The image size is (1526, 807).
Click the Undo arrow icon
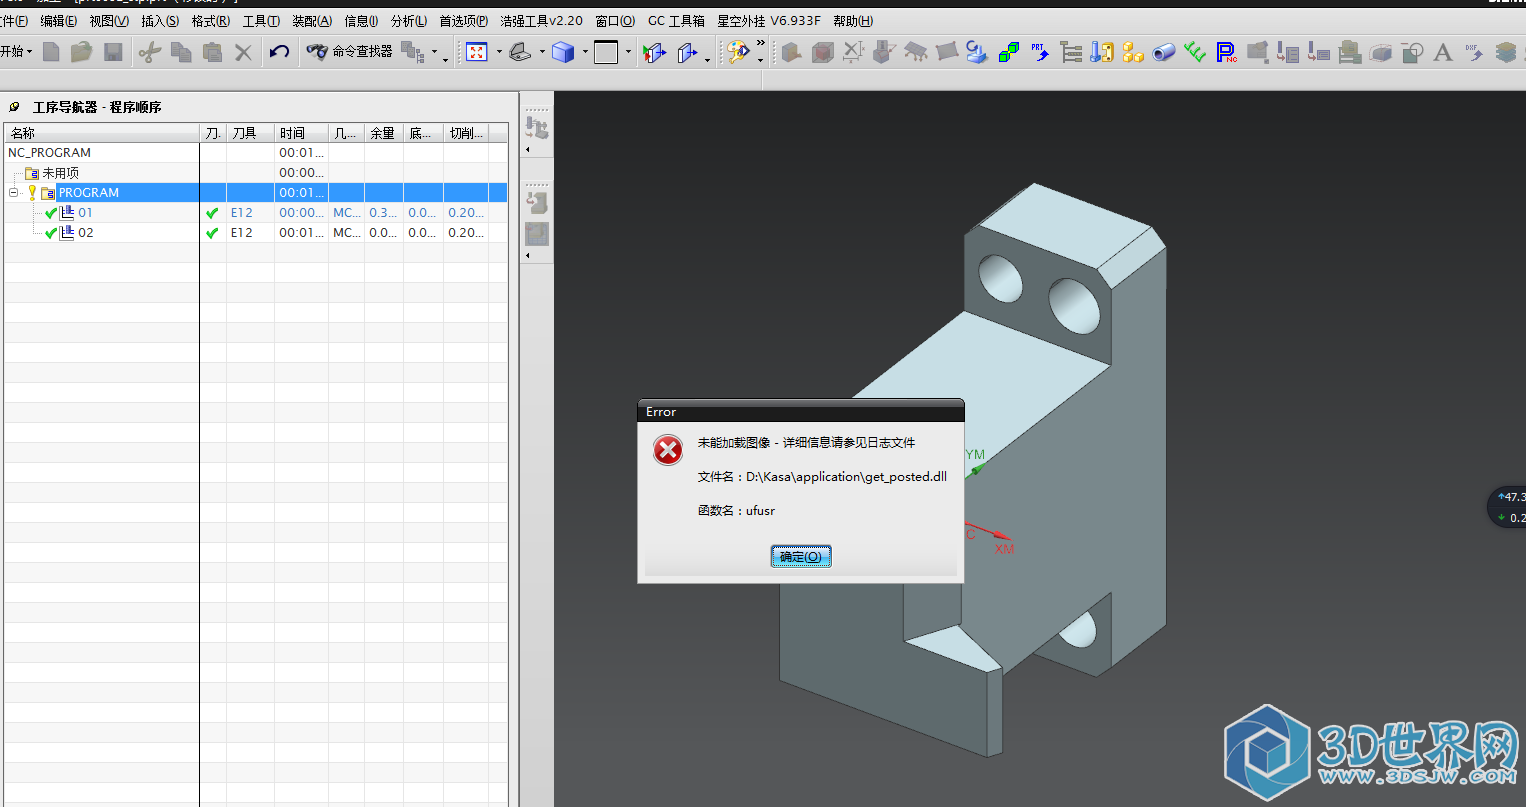coord(279,52)
